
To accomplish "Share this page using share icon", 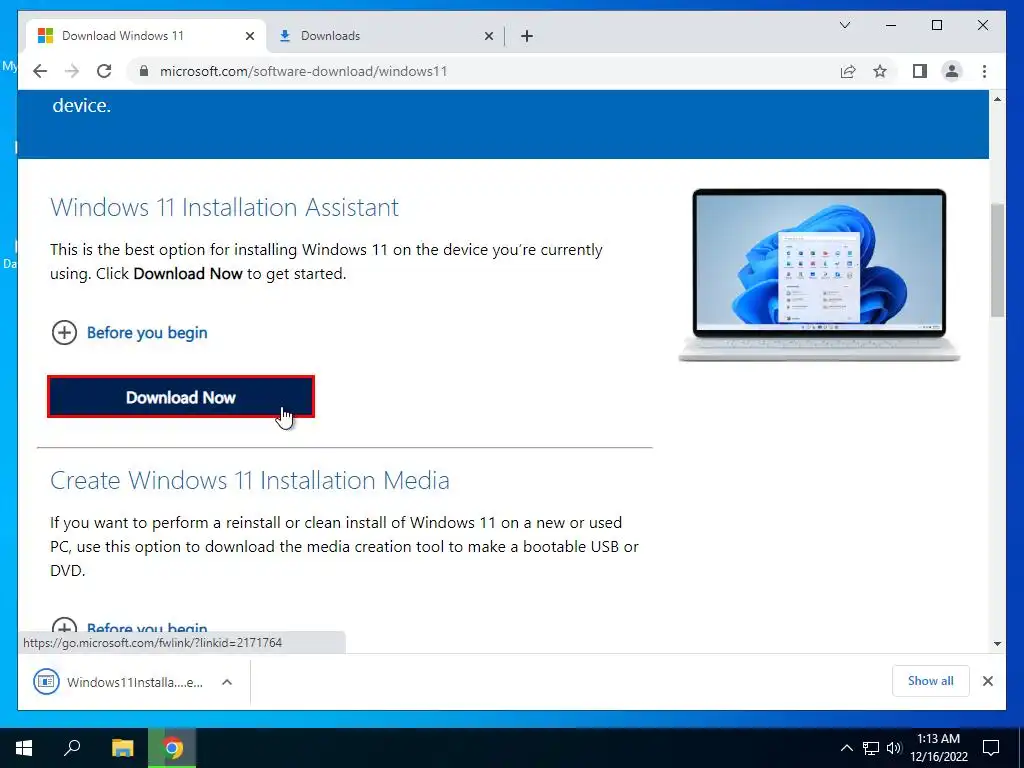I will click(x=848, y=71).
